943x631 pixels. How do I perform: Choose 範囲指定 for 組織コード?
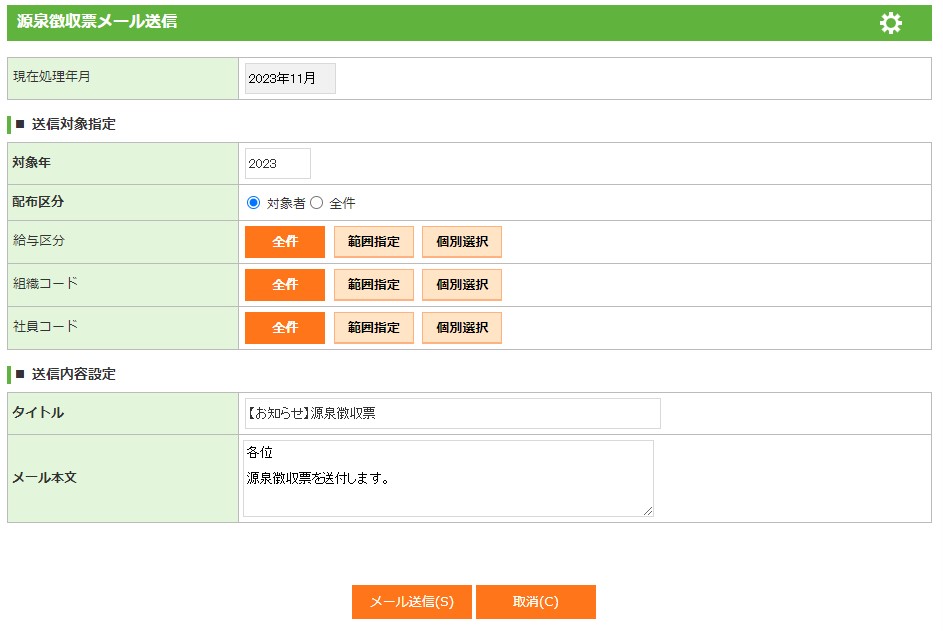[373, 285]
